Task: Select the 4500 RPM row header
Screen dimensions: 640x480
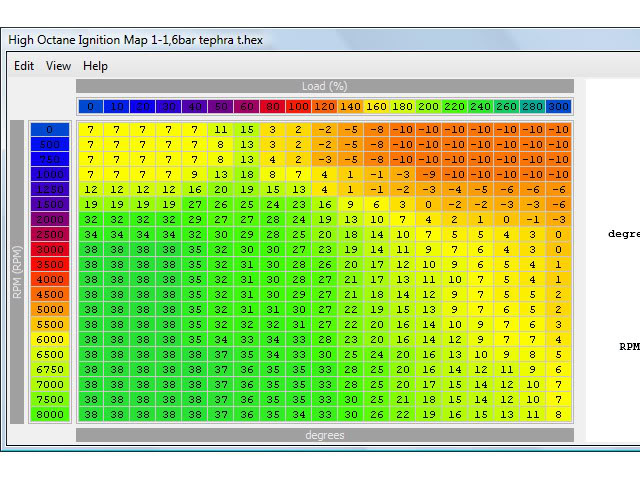Action: 50,295
